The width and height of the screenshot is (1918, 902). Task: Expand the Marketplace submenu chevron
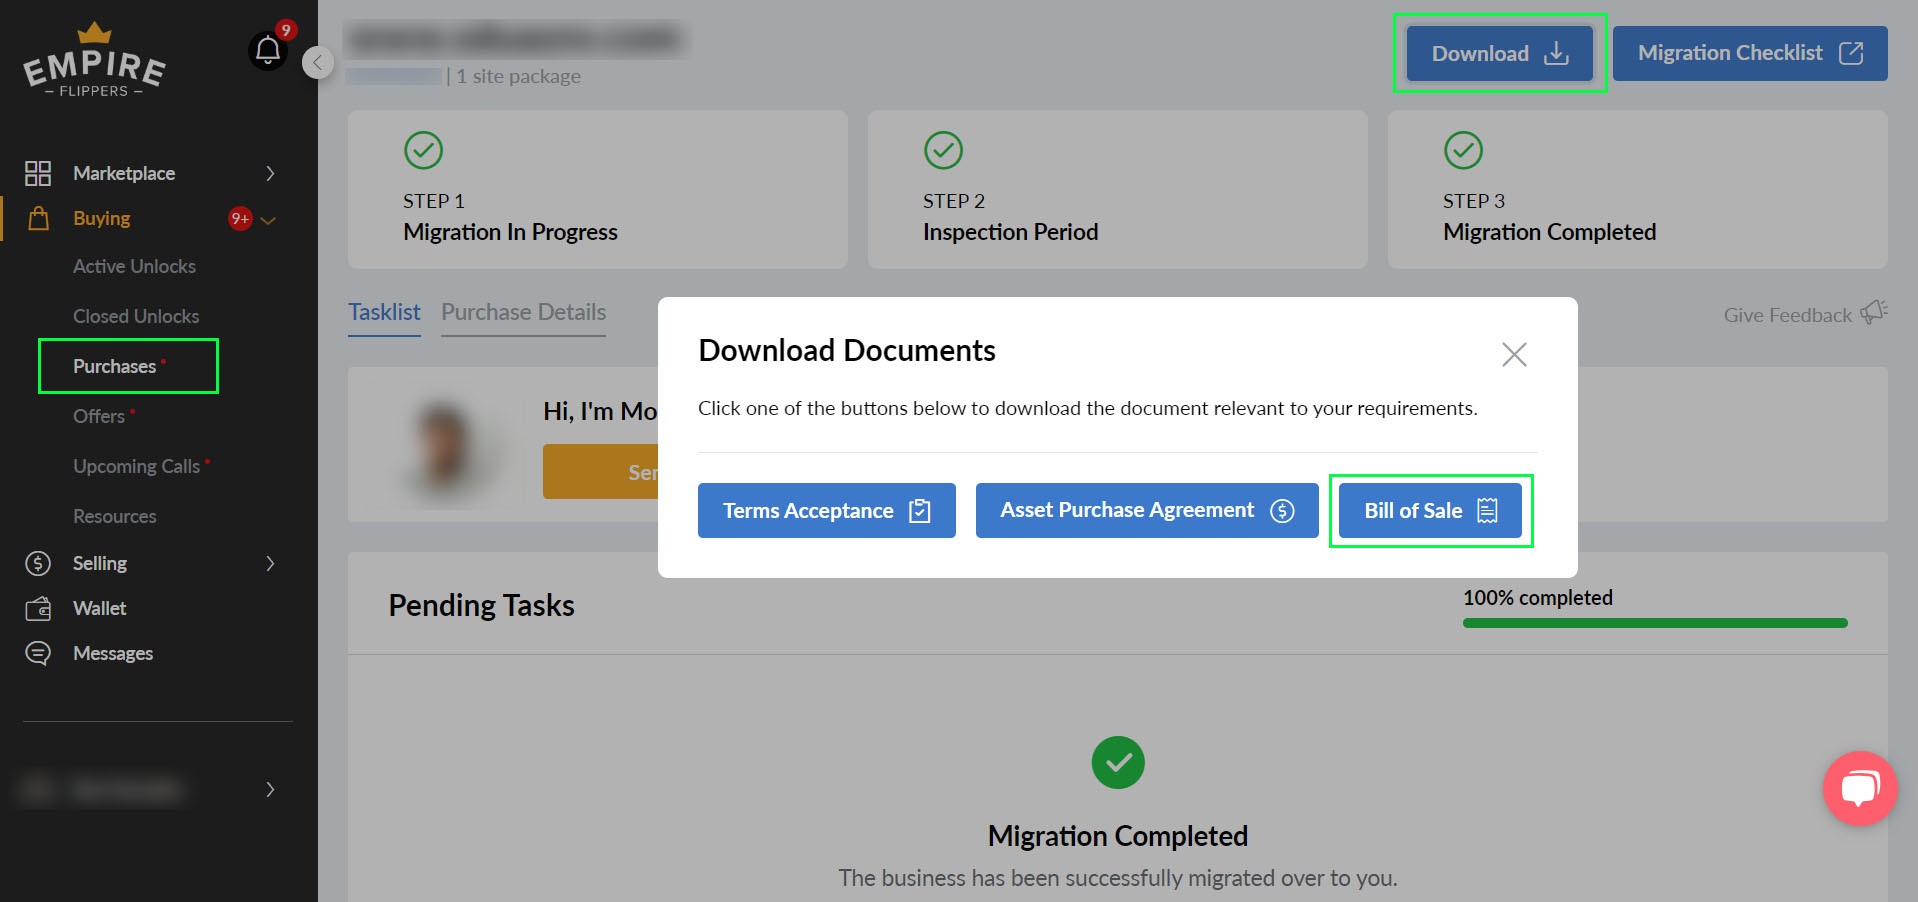(270, 173)
